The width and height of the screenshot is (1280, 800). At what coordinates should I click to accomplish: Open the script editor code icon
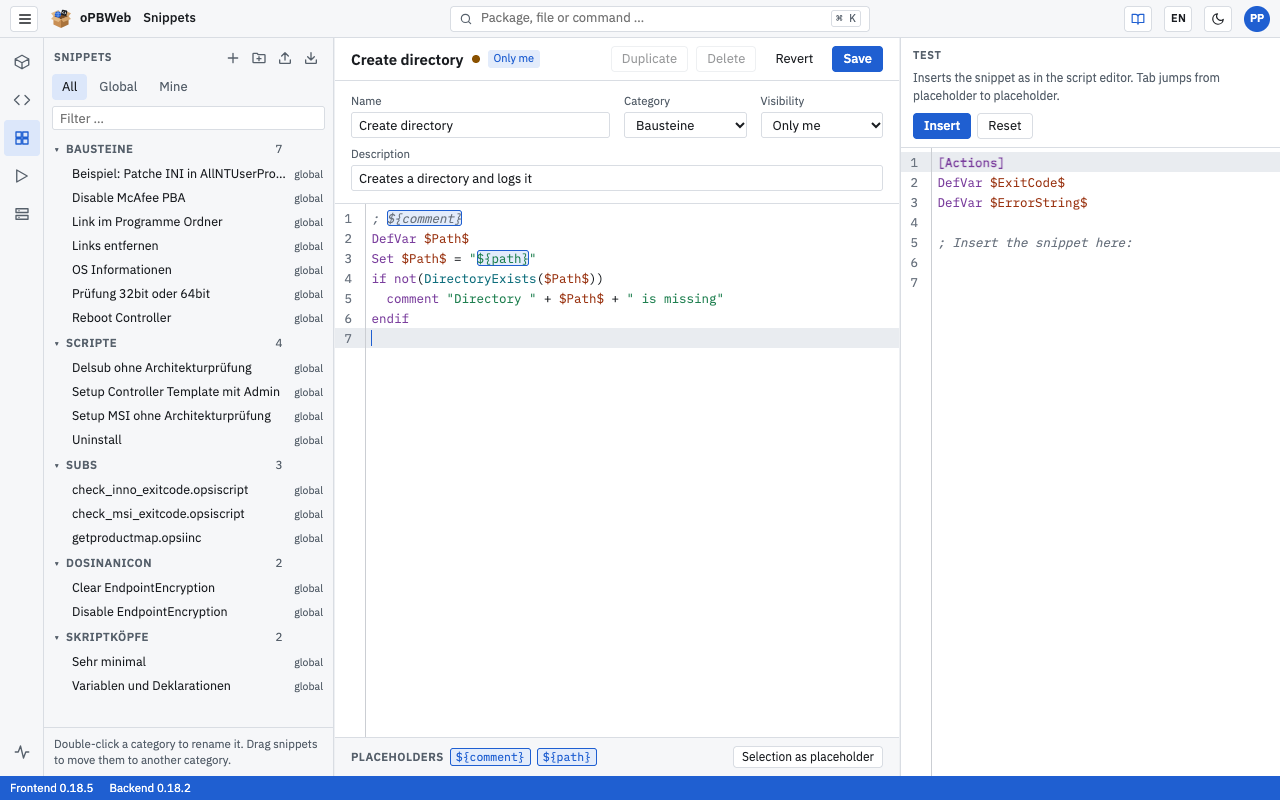pos(22,100)
